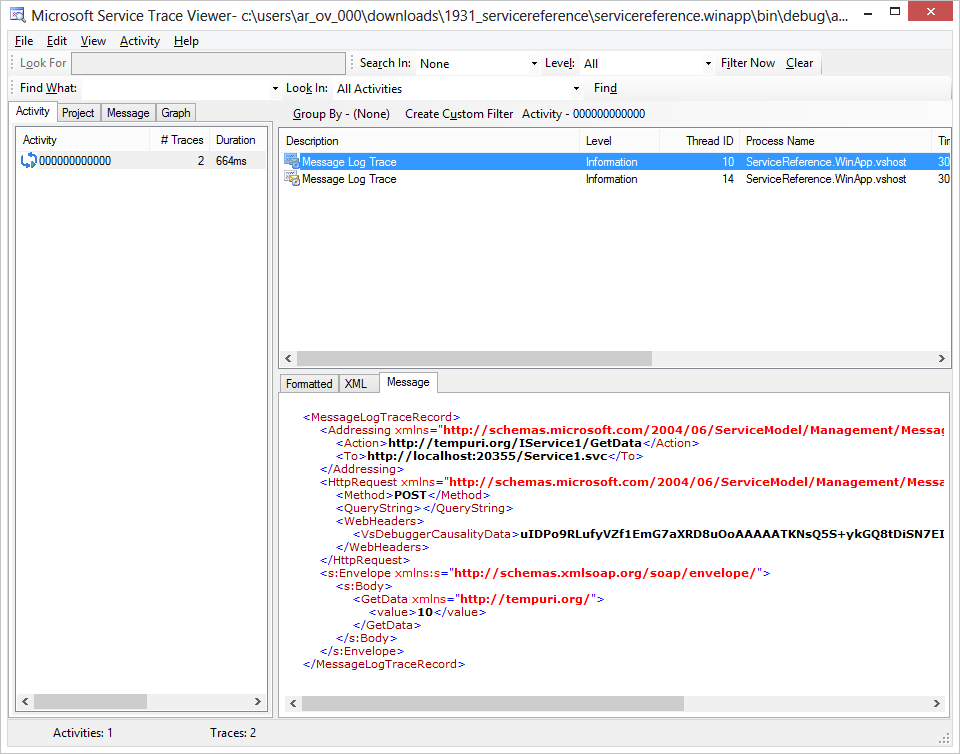This screenshot has width=960, height=754.
Task: Click the http://localhost:20355/Service1.svc address text
Action: pos(487,456)
